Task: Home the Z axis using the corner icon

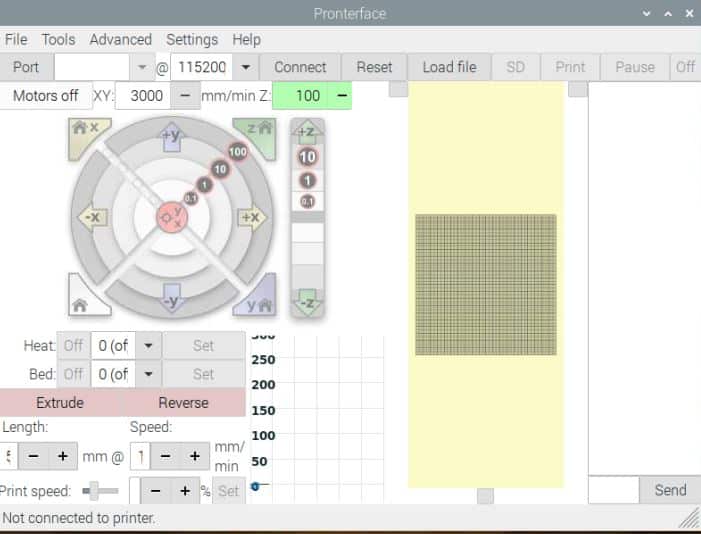Action: pos(258,133)
